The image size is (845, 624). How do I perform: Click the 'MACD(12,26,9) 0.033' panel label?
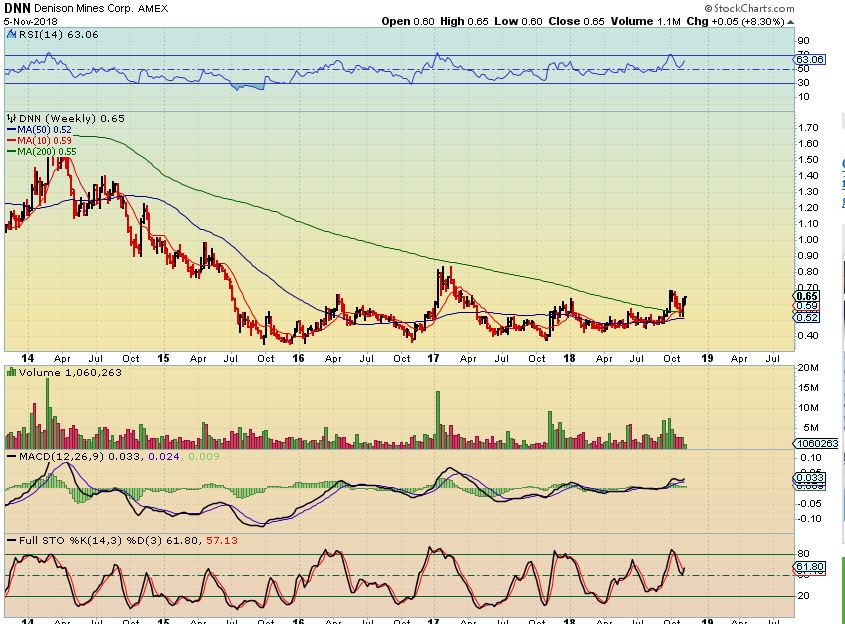(80, 456)
